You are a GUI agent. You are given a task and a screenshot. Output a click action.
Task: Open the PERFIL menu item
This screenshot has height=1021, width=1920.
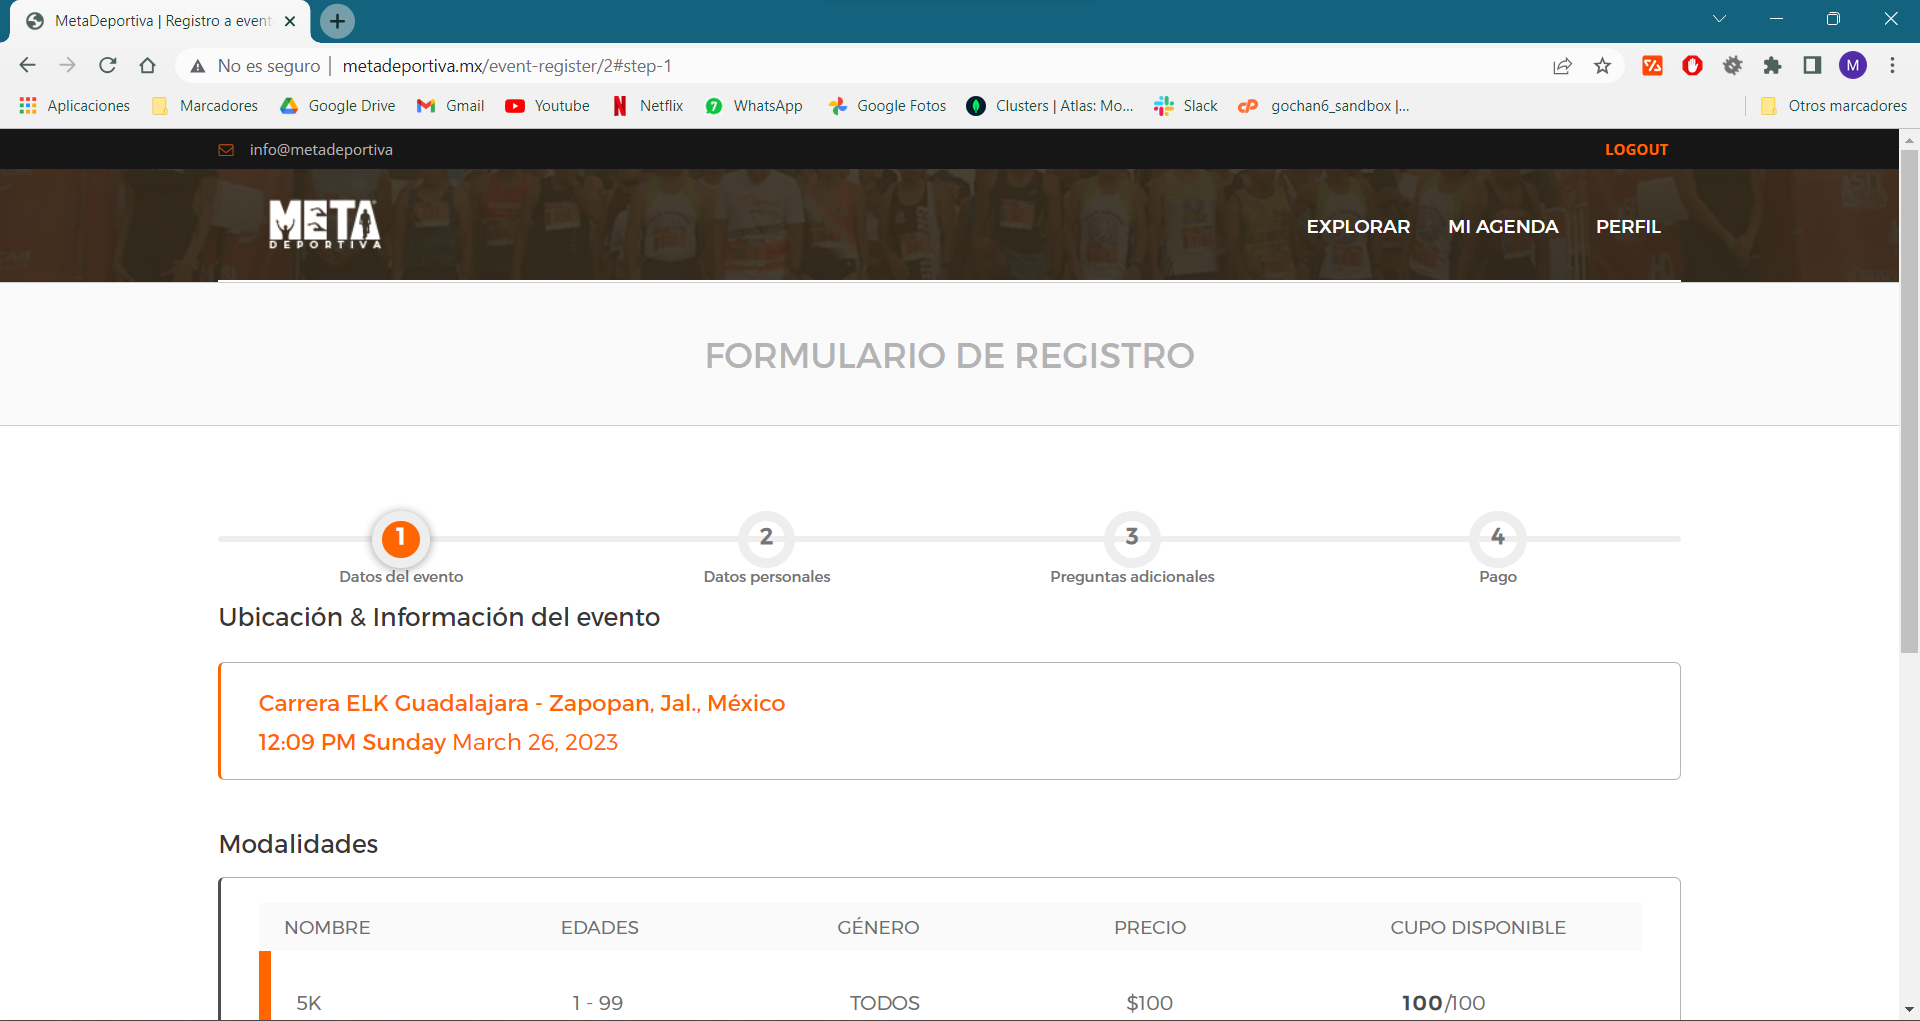(1628, 227)
